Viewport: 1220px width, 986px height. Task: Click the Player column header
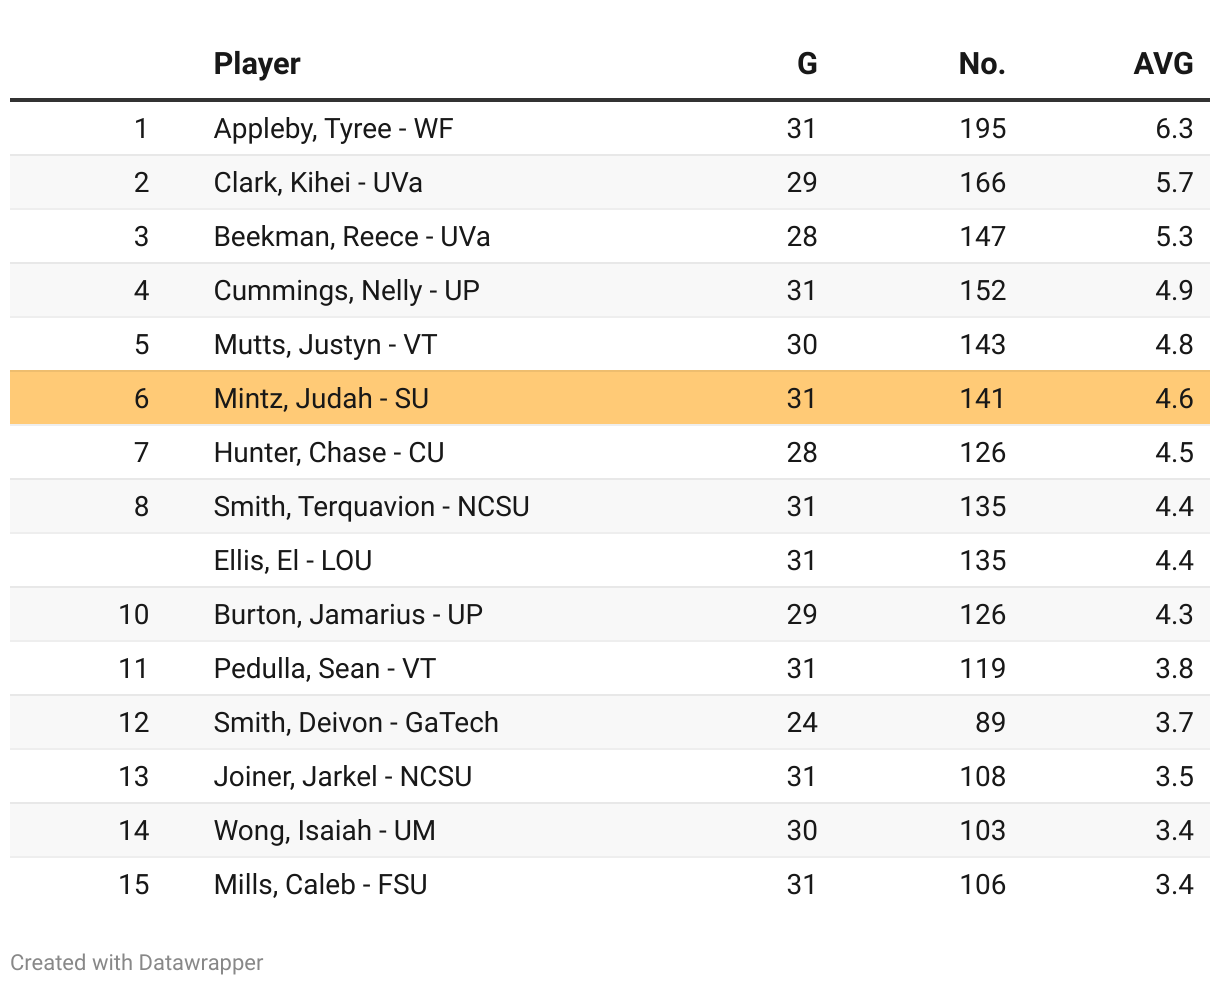point(257,64)
